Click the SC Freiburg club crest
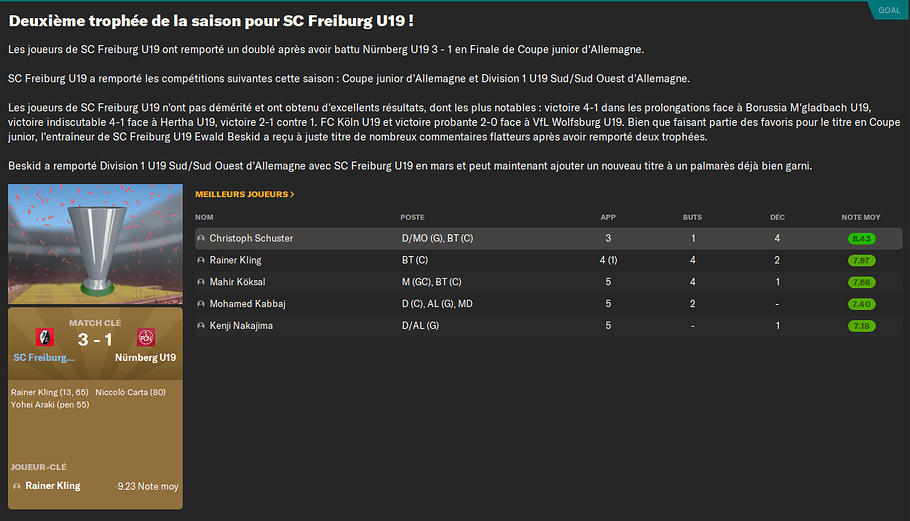 [43, 338]
